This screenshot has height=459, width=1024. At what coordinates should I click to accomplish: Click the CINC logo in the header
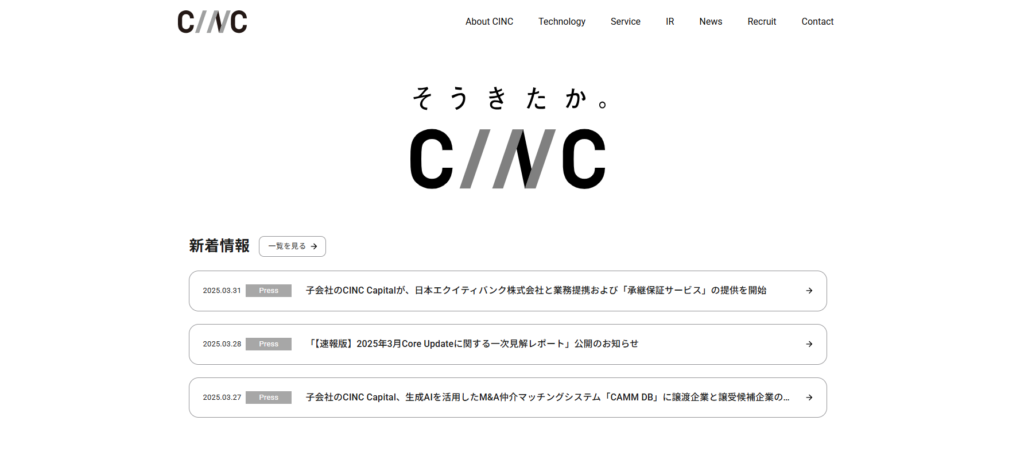coord(212,22)
